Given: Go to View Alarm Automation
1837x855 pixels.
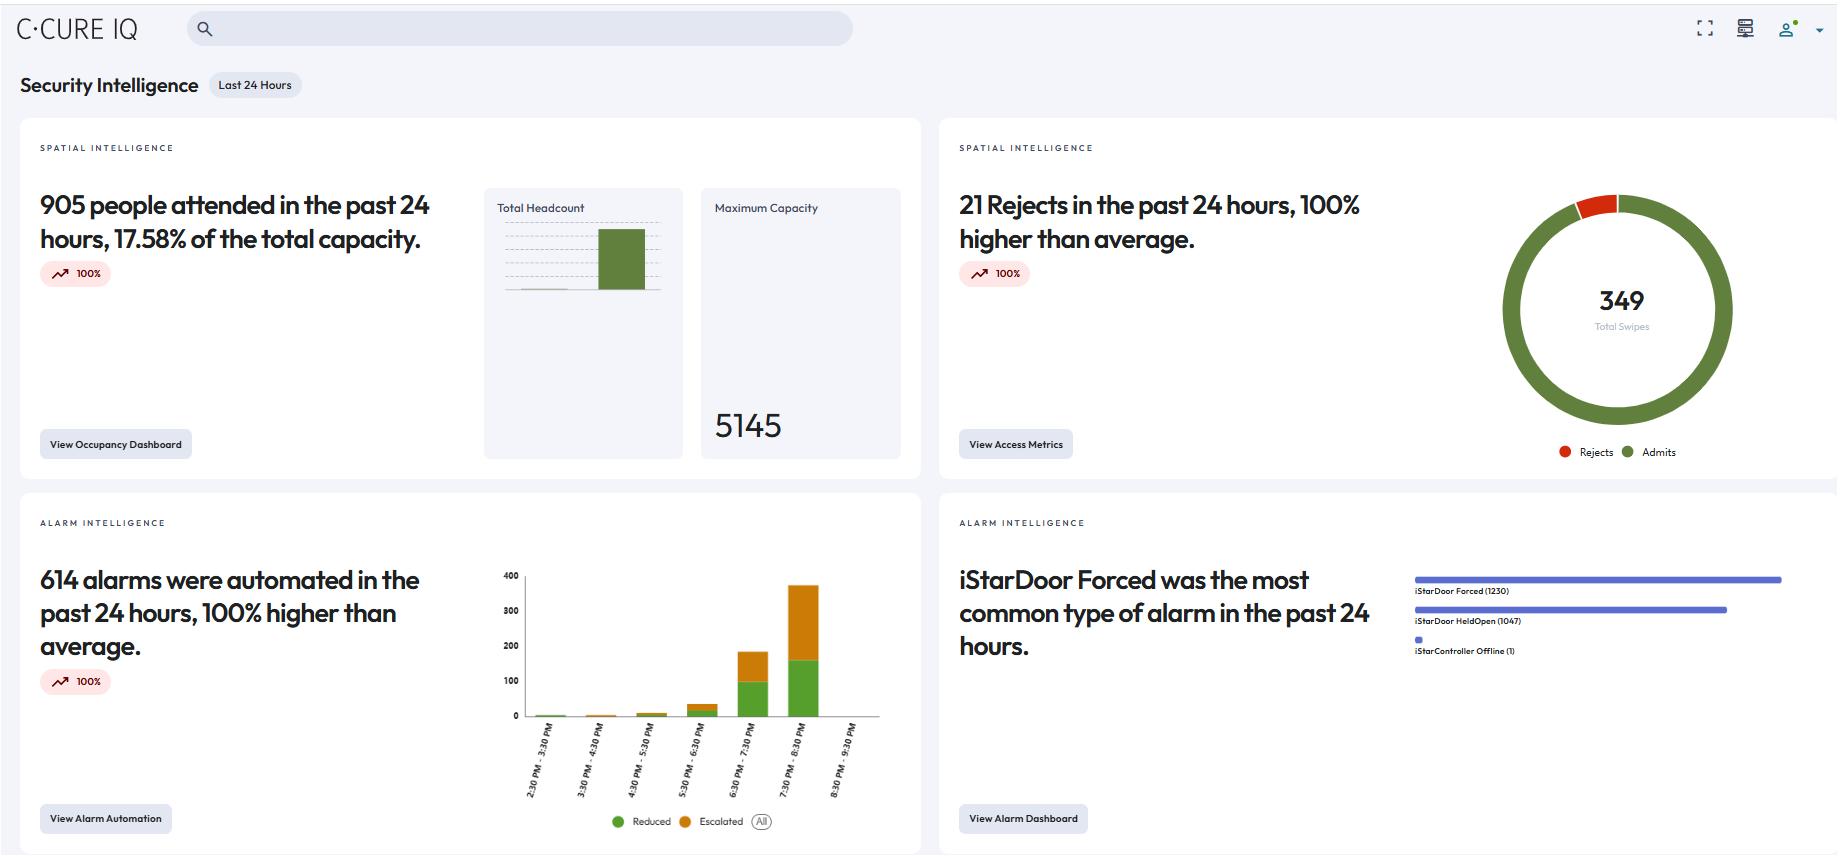Looking at the screenshot, I should coord(106,819).
